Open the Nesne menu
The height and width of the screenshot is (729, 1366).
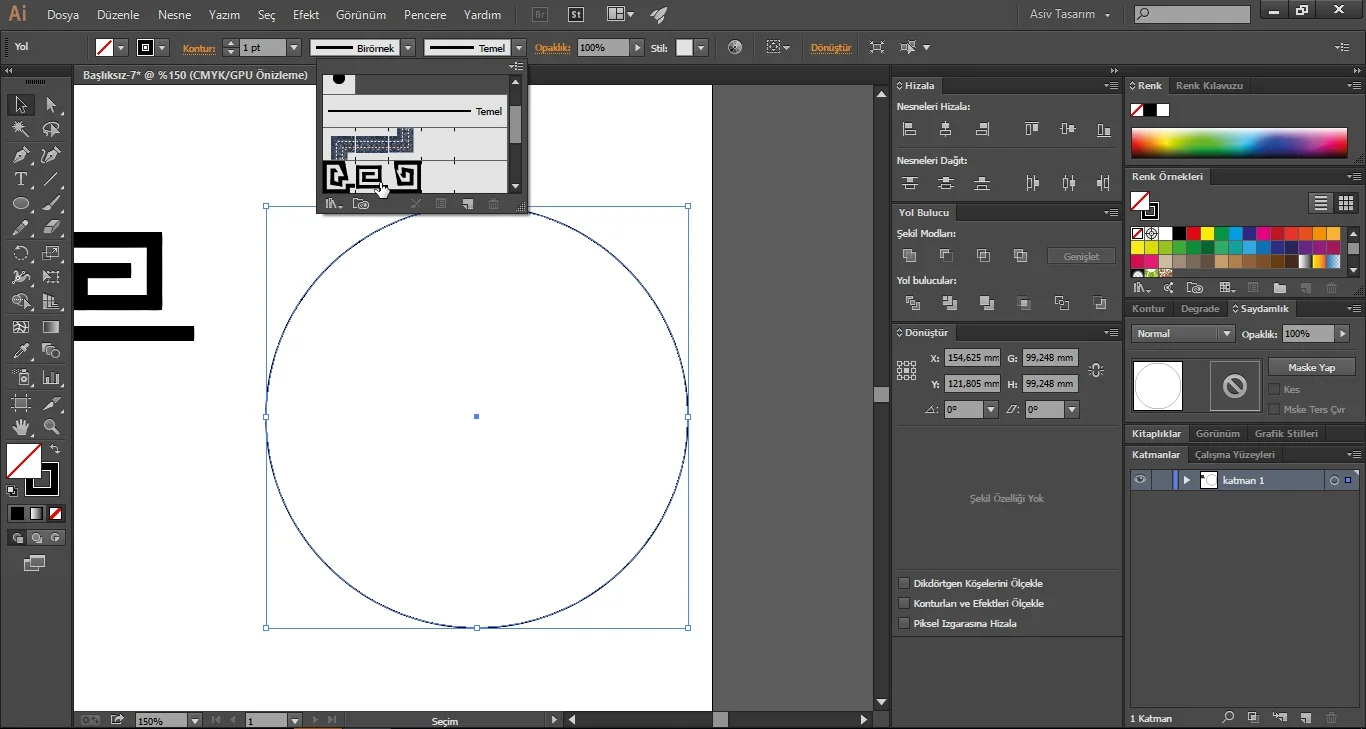[x=174, y=15]
